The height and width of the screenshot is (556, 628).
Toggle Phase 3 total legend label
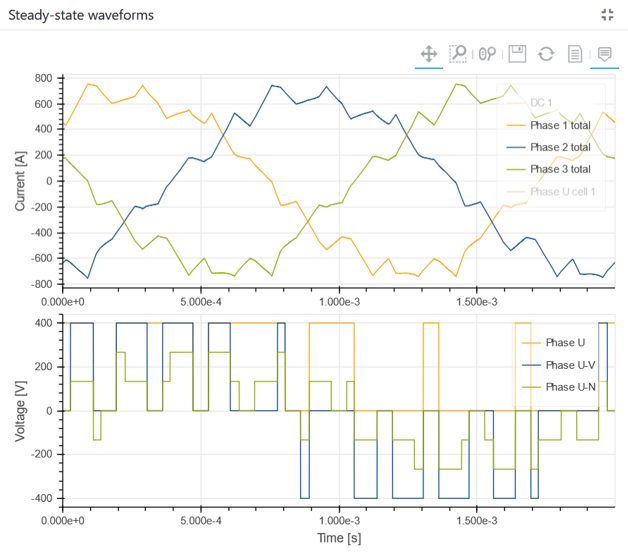[x=559, y=169]
